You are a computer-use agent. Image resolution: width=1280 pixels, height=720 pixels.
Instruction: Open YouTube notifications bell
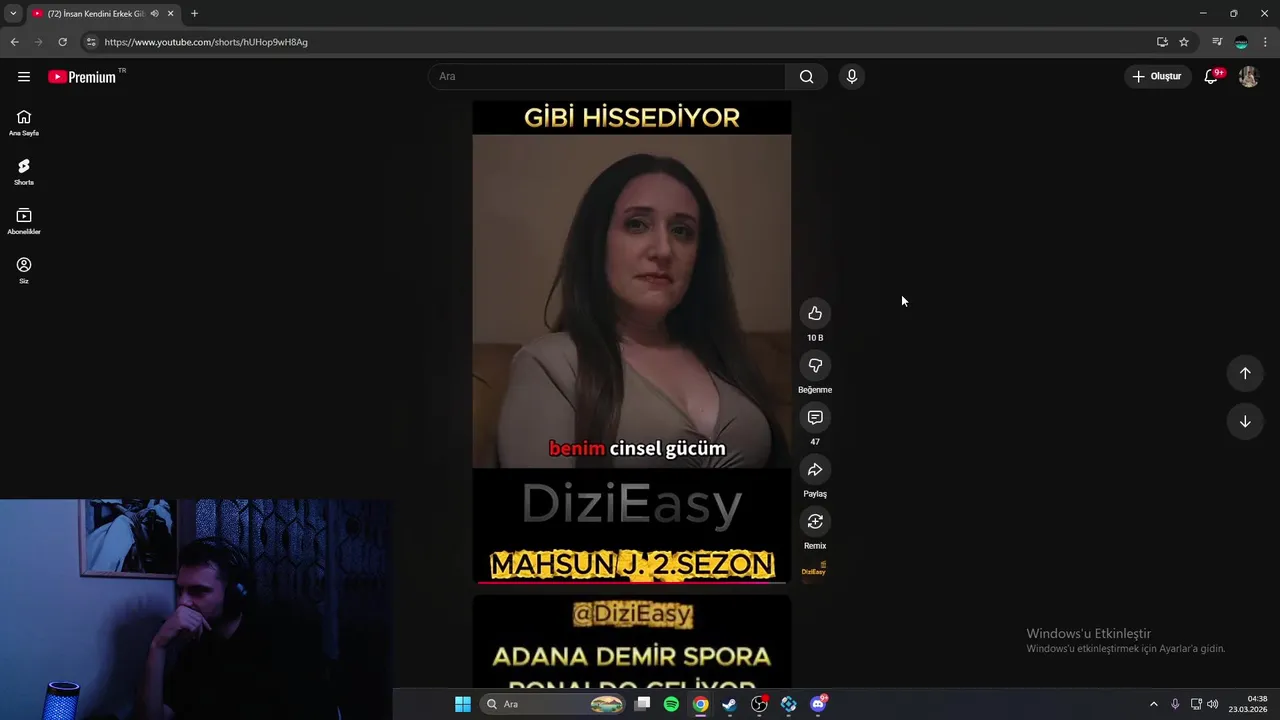click(x=1211, y=76)
